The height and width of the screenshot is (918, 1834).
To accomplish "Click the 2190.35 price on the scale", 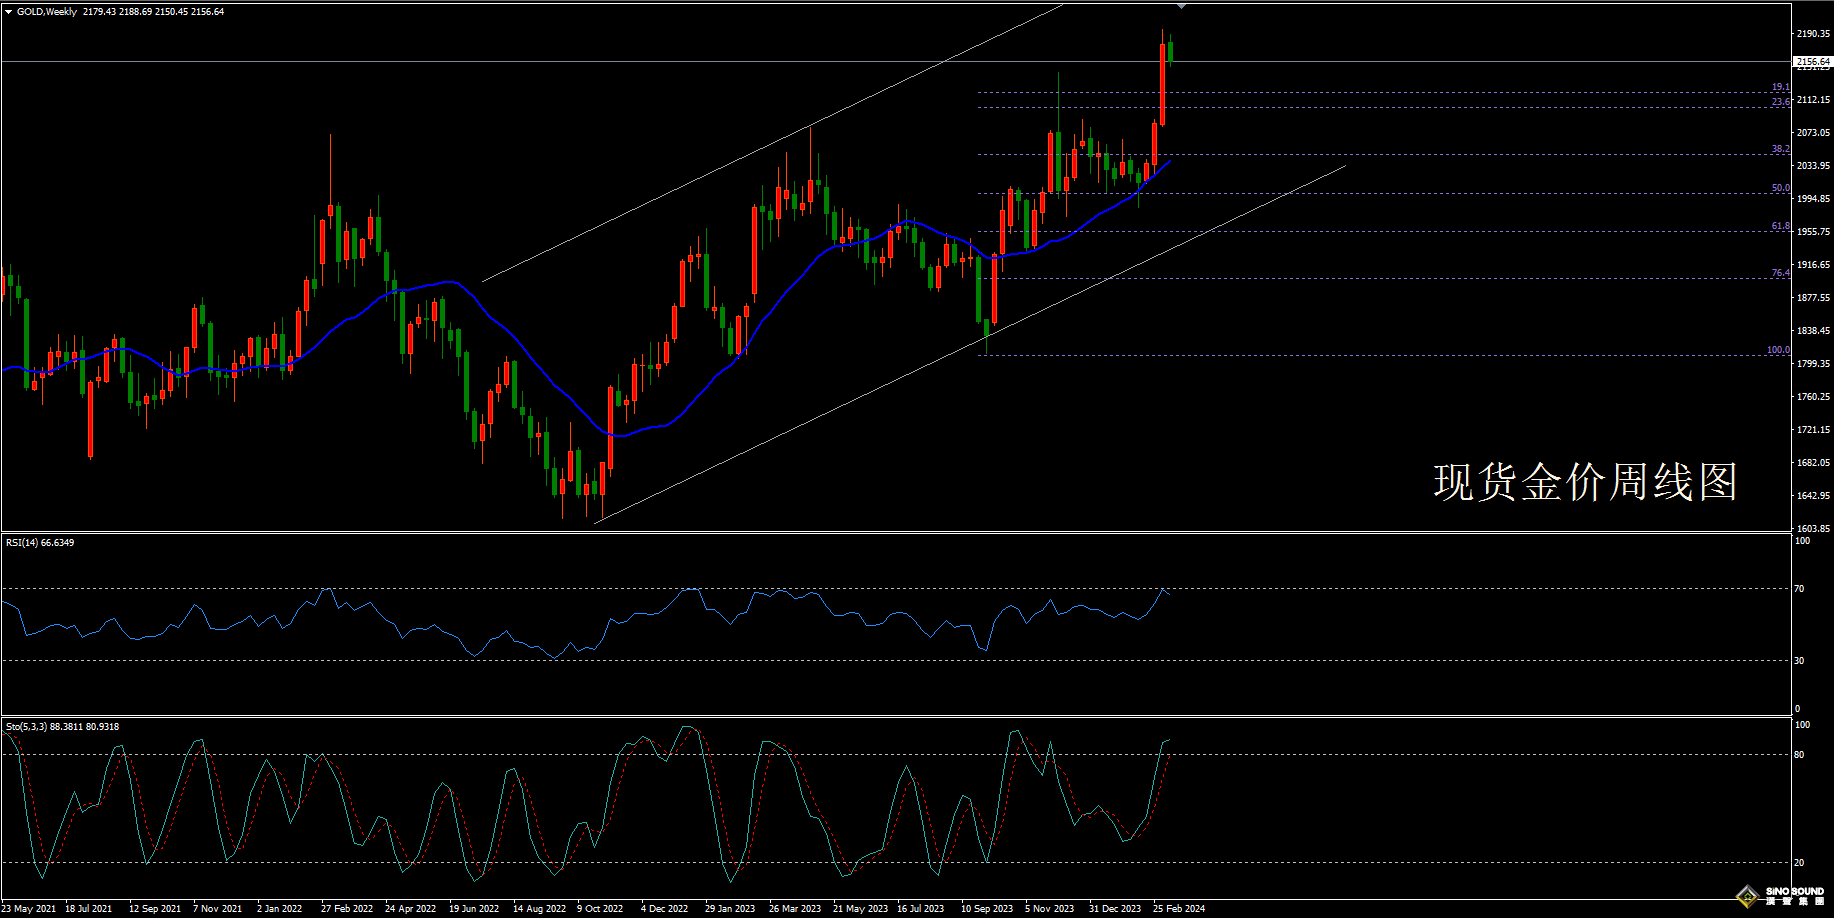I will point(1813,34).
